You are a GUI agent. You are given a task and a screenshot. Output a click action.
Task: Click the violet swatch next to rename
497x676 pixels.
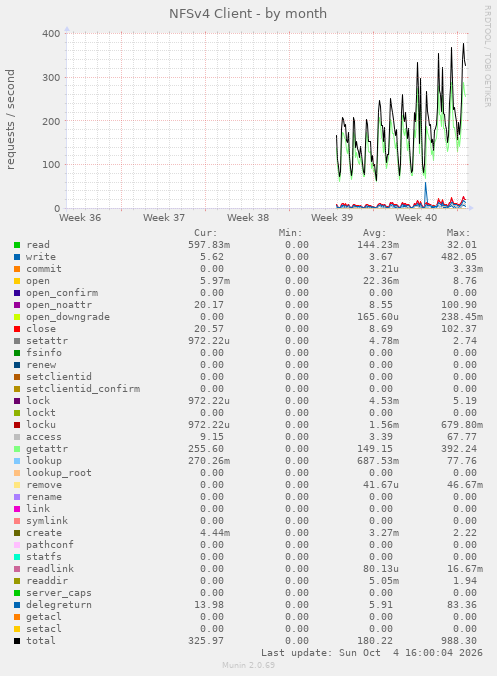pyautogui.click(x=17, y=497)
